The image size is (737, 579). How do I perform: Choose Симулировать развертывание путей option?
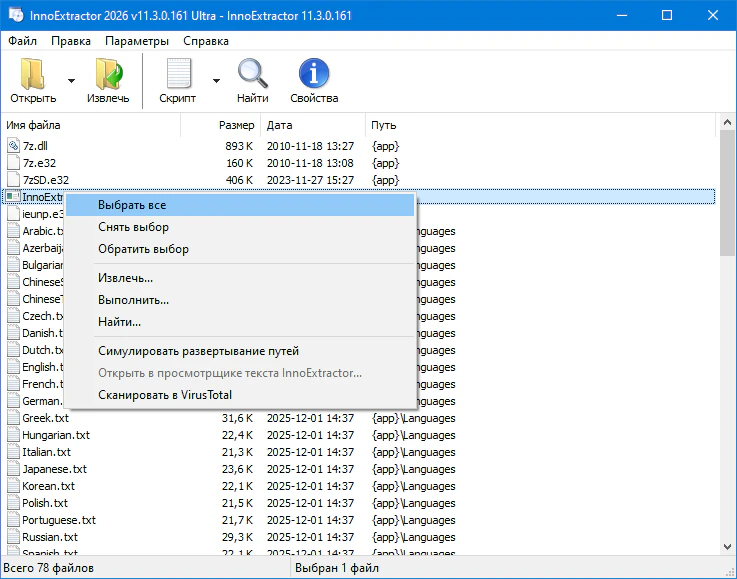point(198,351)
